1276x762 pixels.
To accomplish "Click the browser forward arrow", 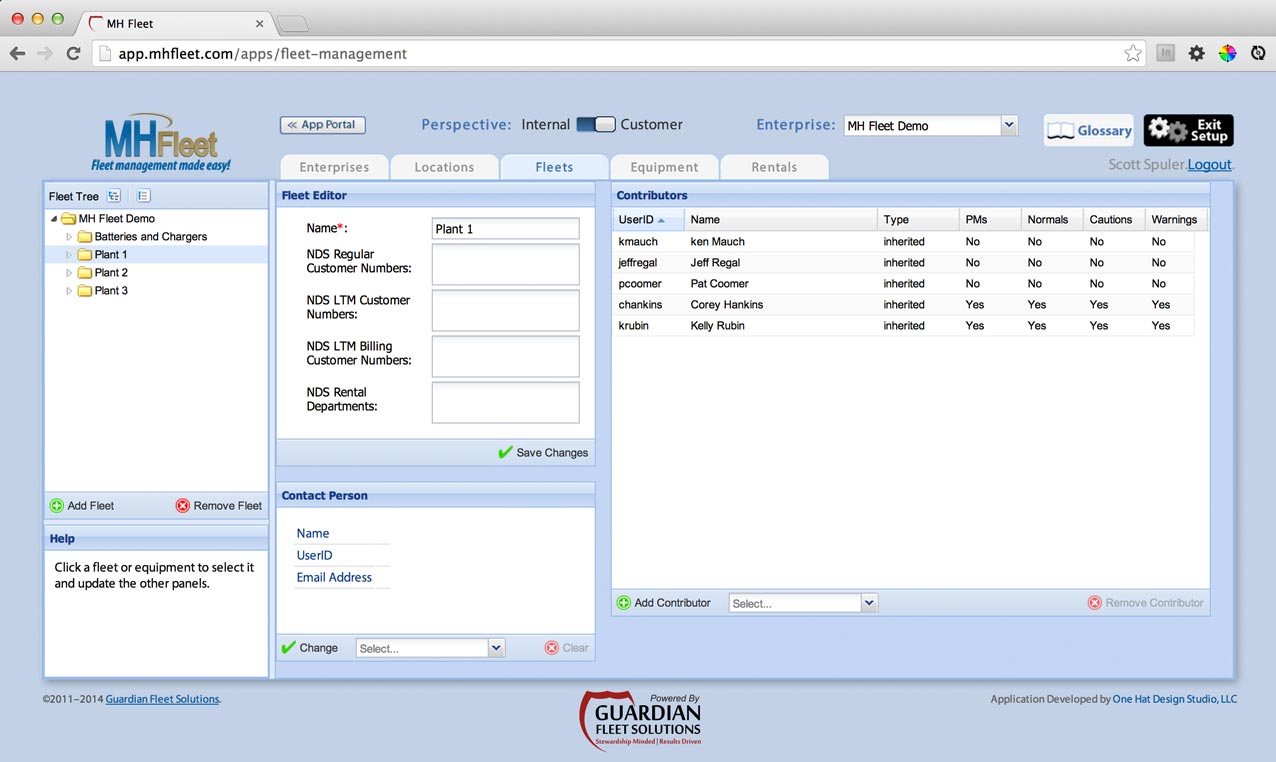I will (x=45, y=54).
